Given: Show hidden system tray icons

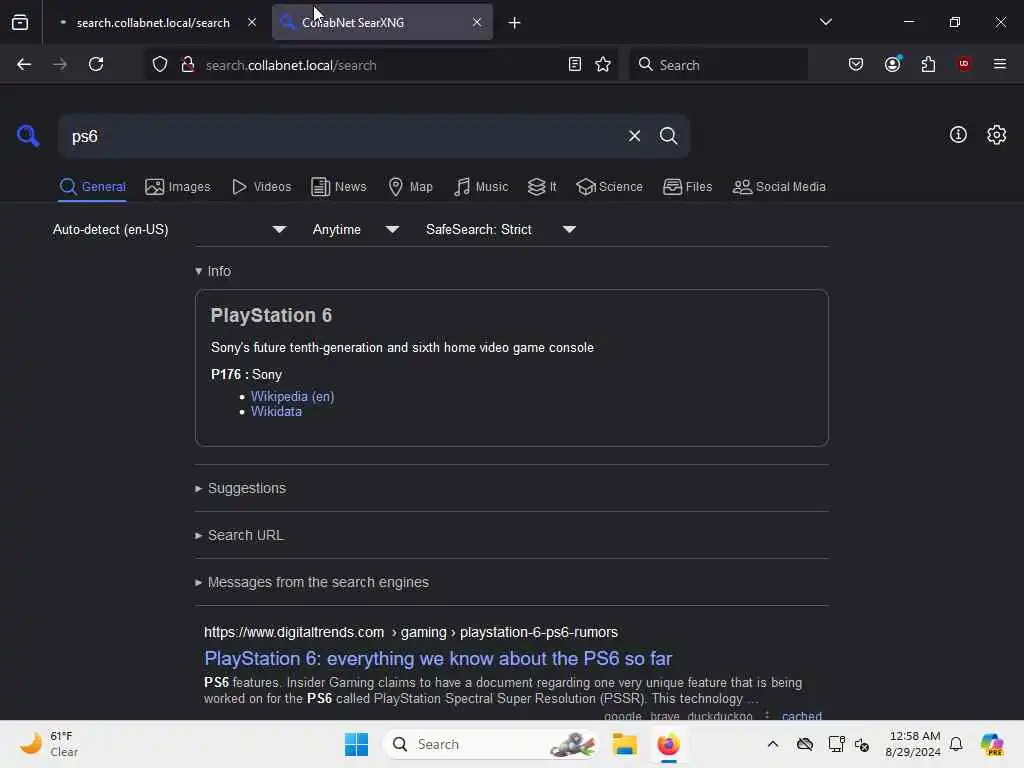Looking at the screenshot, I should click(x=773, y=744).
